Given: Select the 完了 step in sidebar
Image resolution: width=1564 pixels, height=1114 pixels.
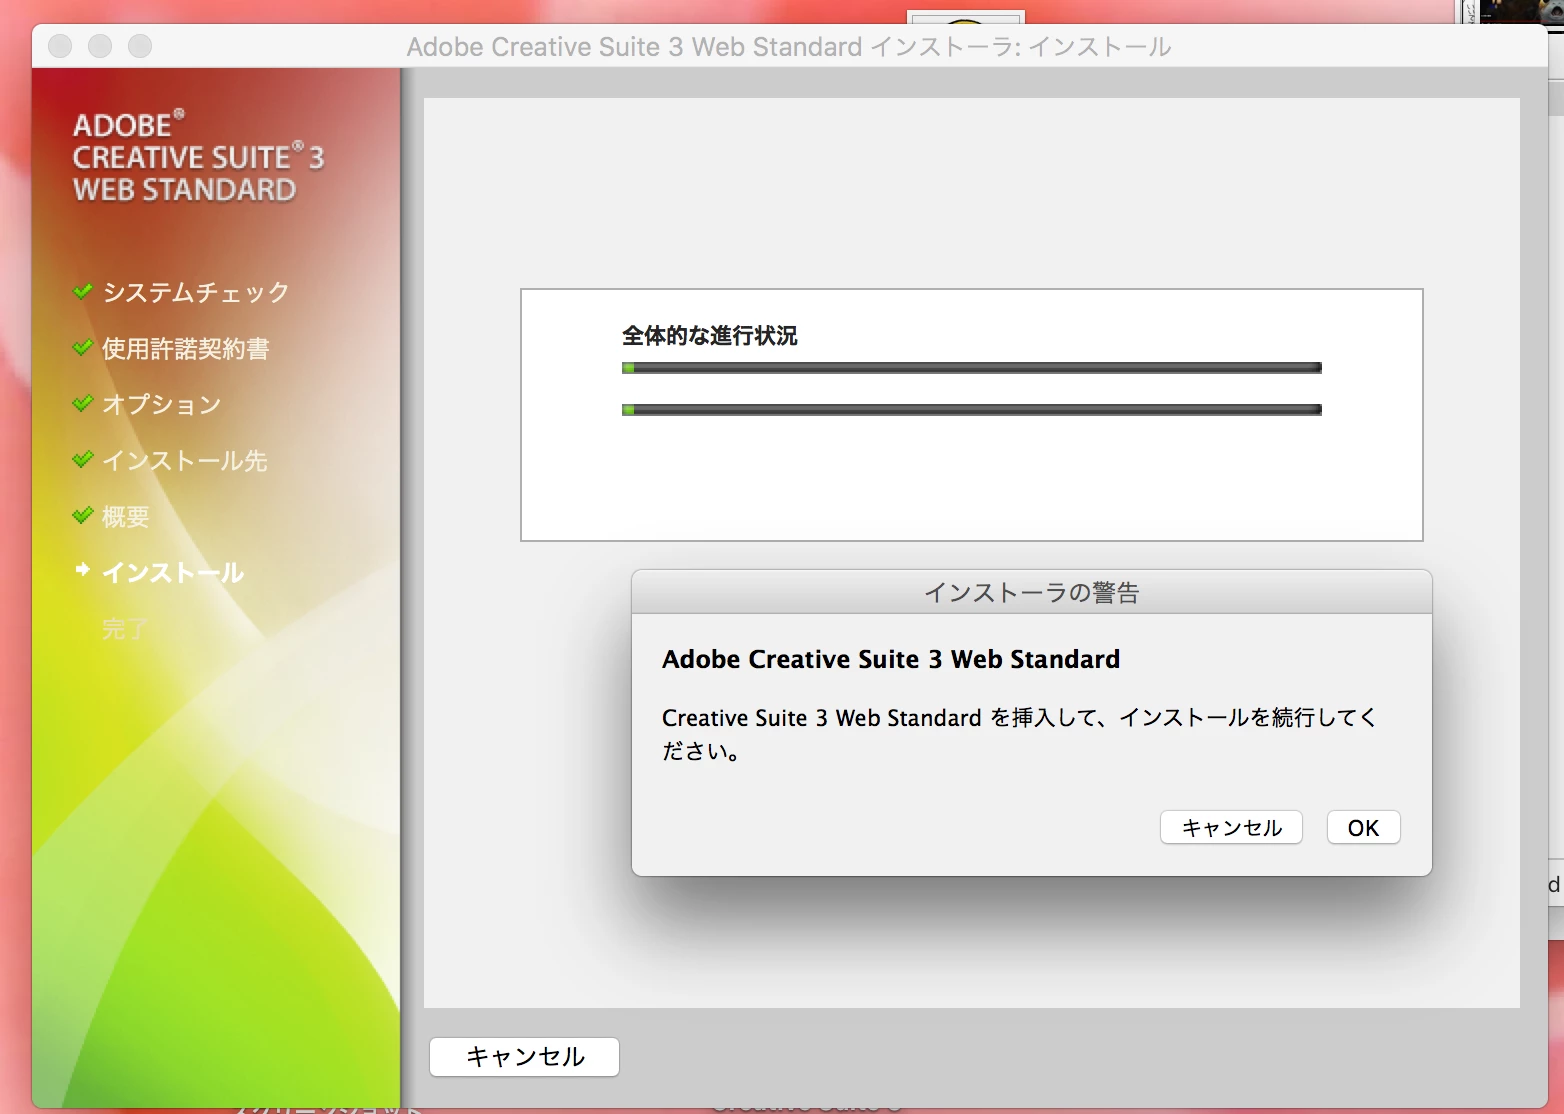Looking at the screenshot, I should click(x=126, y=628).
